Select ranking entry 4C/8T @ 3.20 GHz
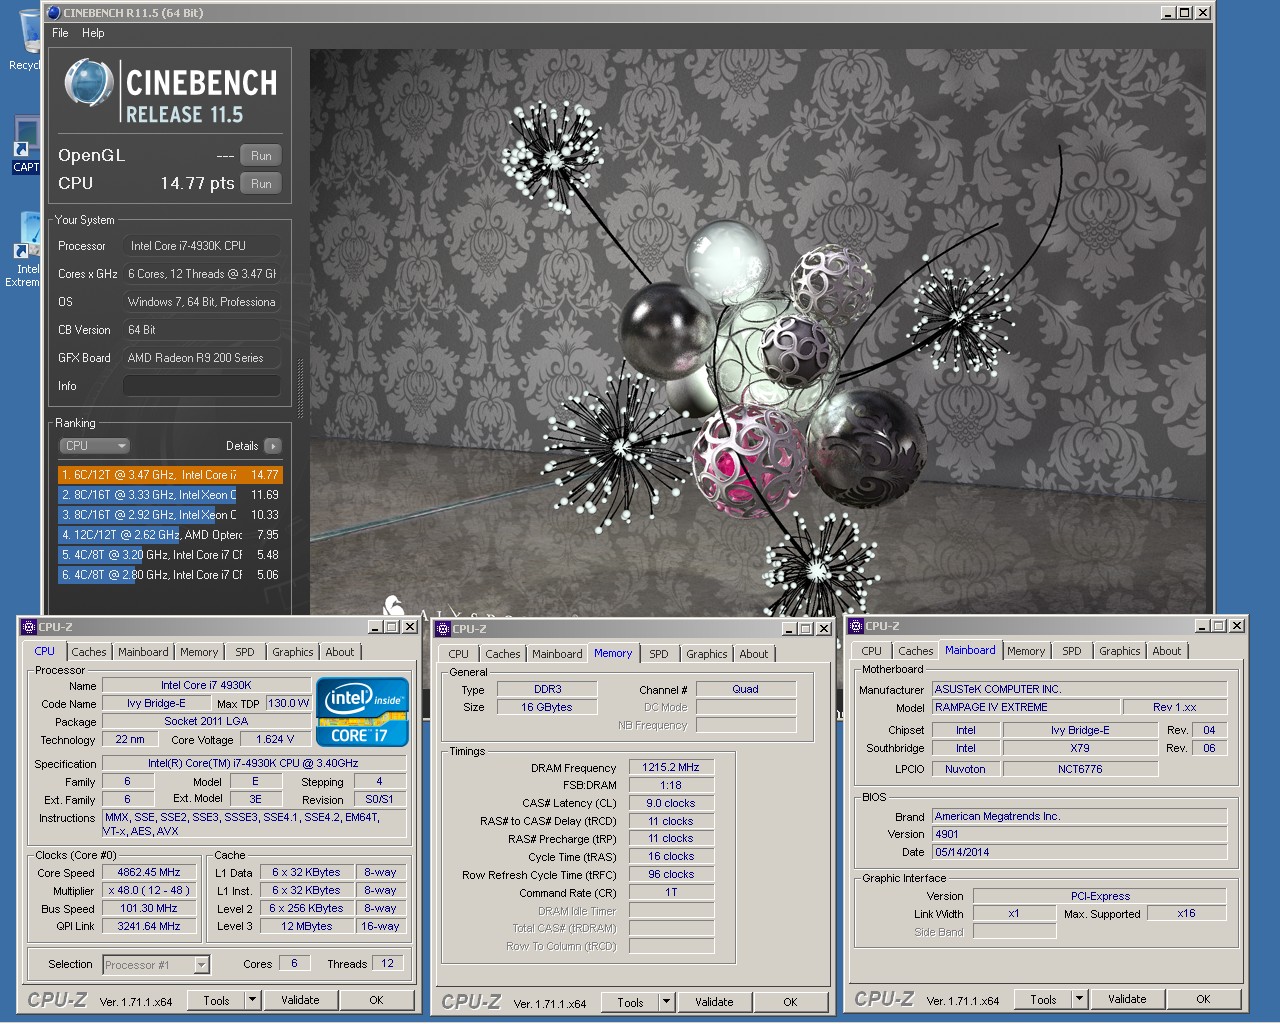Screen dimensions: 1280x1024 pos(170,555)
